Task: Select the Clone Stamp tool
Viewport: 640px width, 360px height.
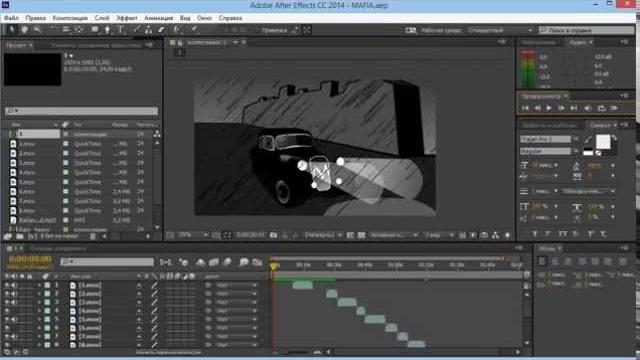Action: tap(148, 29)
